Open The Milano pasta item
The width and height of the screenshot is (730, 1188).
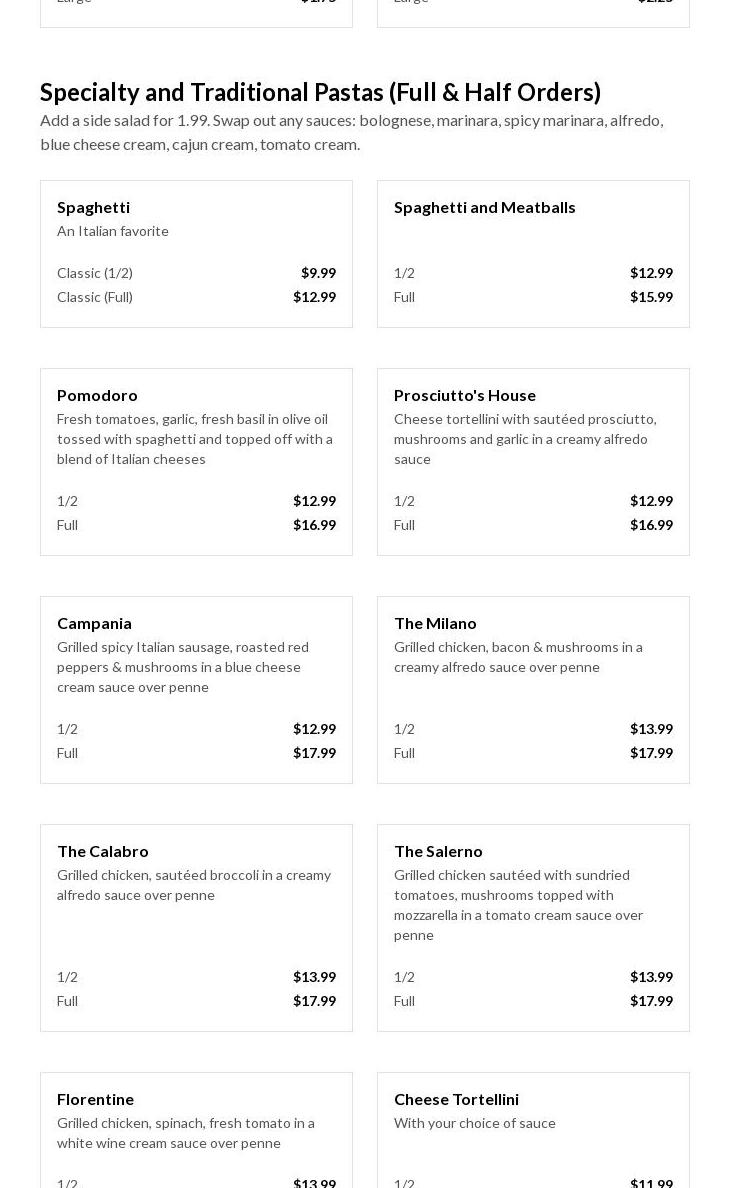(436, 623)
